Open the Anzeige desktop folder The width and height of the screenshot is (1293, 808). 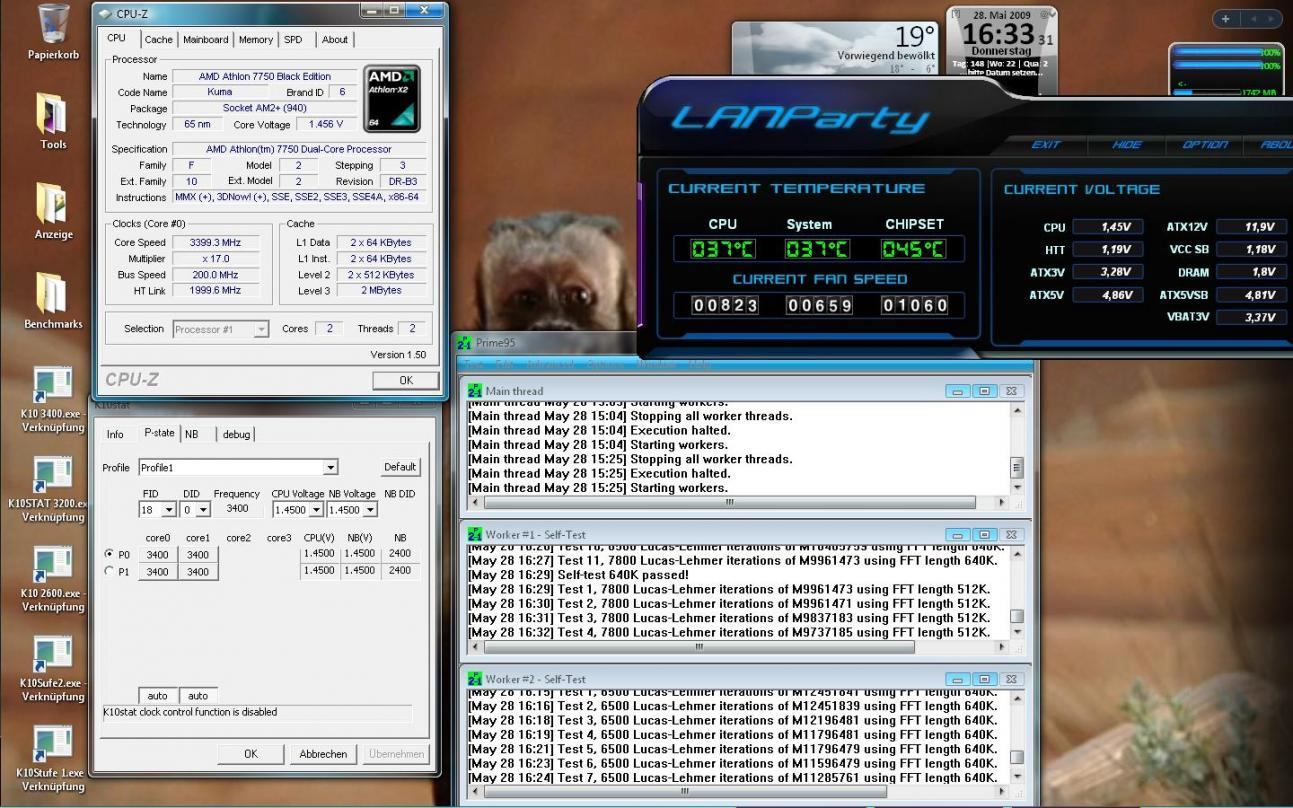click(52, 203)
